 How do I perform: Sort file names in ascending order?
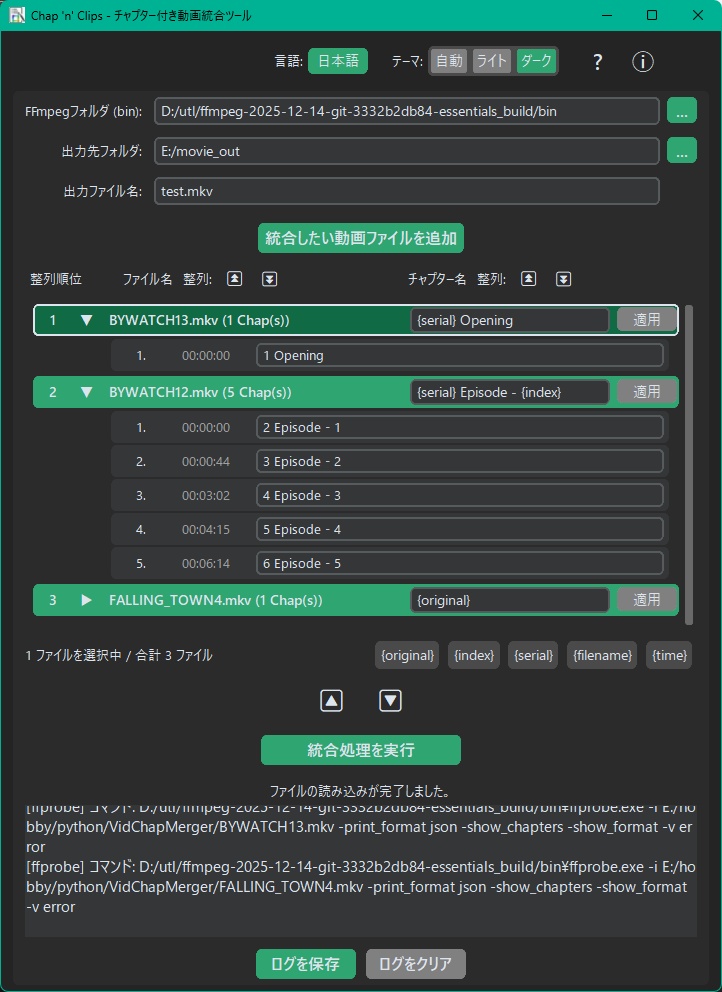click(x=235, y=279)
